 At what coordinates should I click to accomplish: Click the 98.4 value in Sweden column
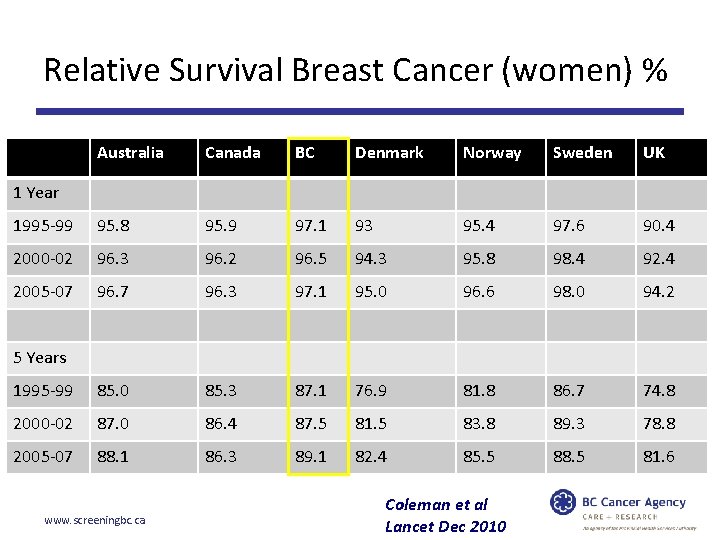(573, 258)
